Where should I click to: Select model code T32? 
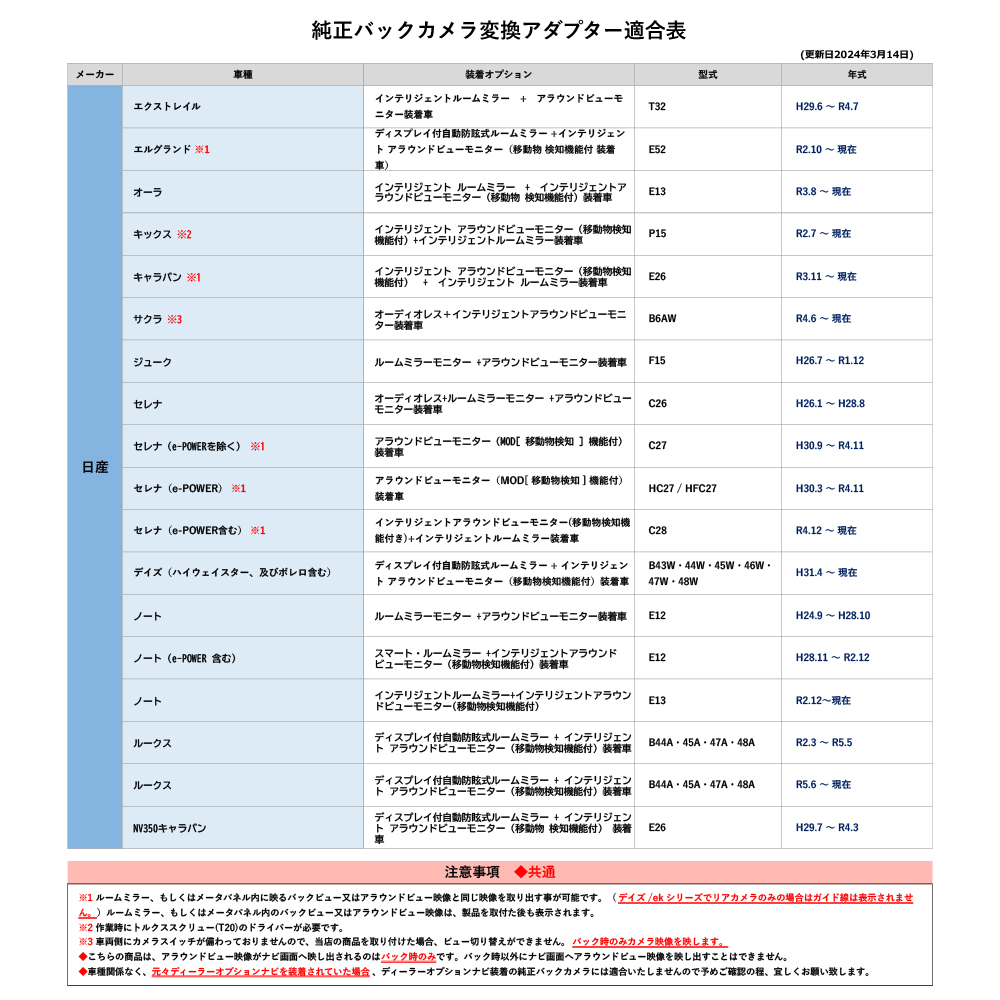(x=657, y=107)
